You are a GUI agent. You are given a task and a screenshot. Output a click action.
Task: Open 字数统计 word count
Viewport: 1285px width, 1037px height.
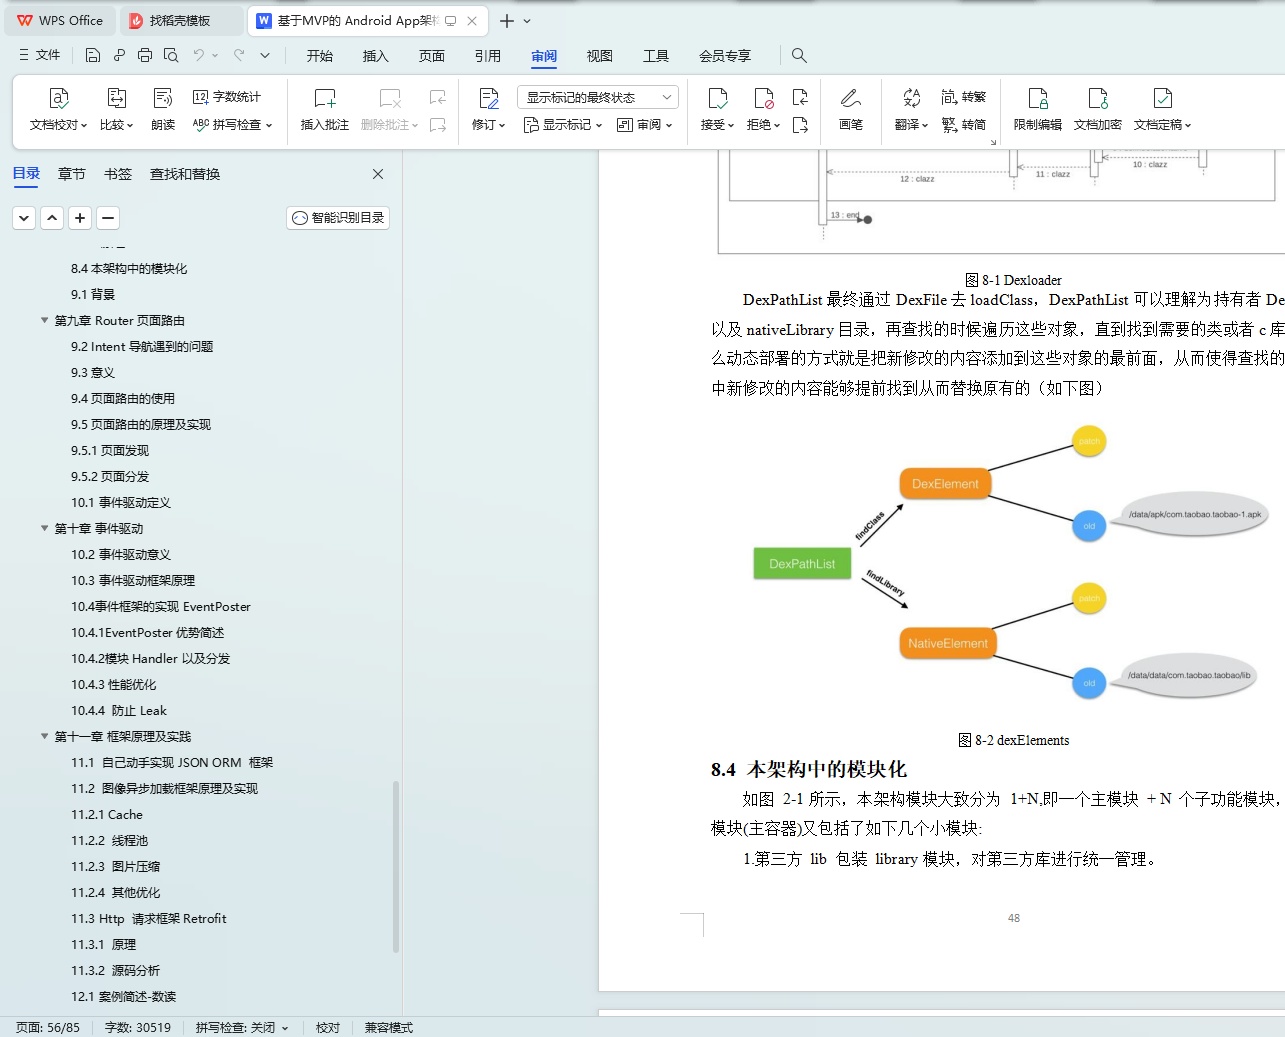coord(227,97)
